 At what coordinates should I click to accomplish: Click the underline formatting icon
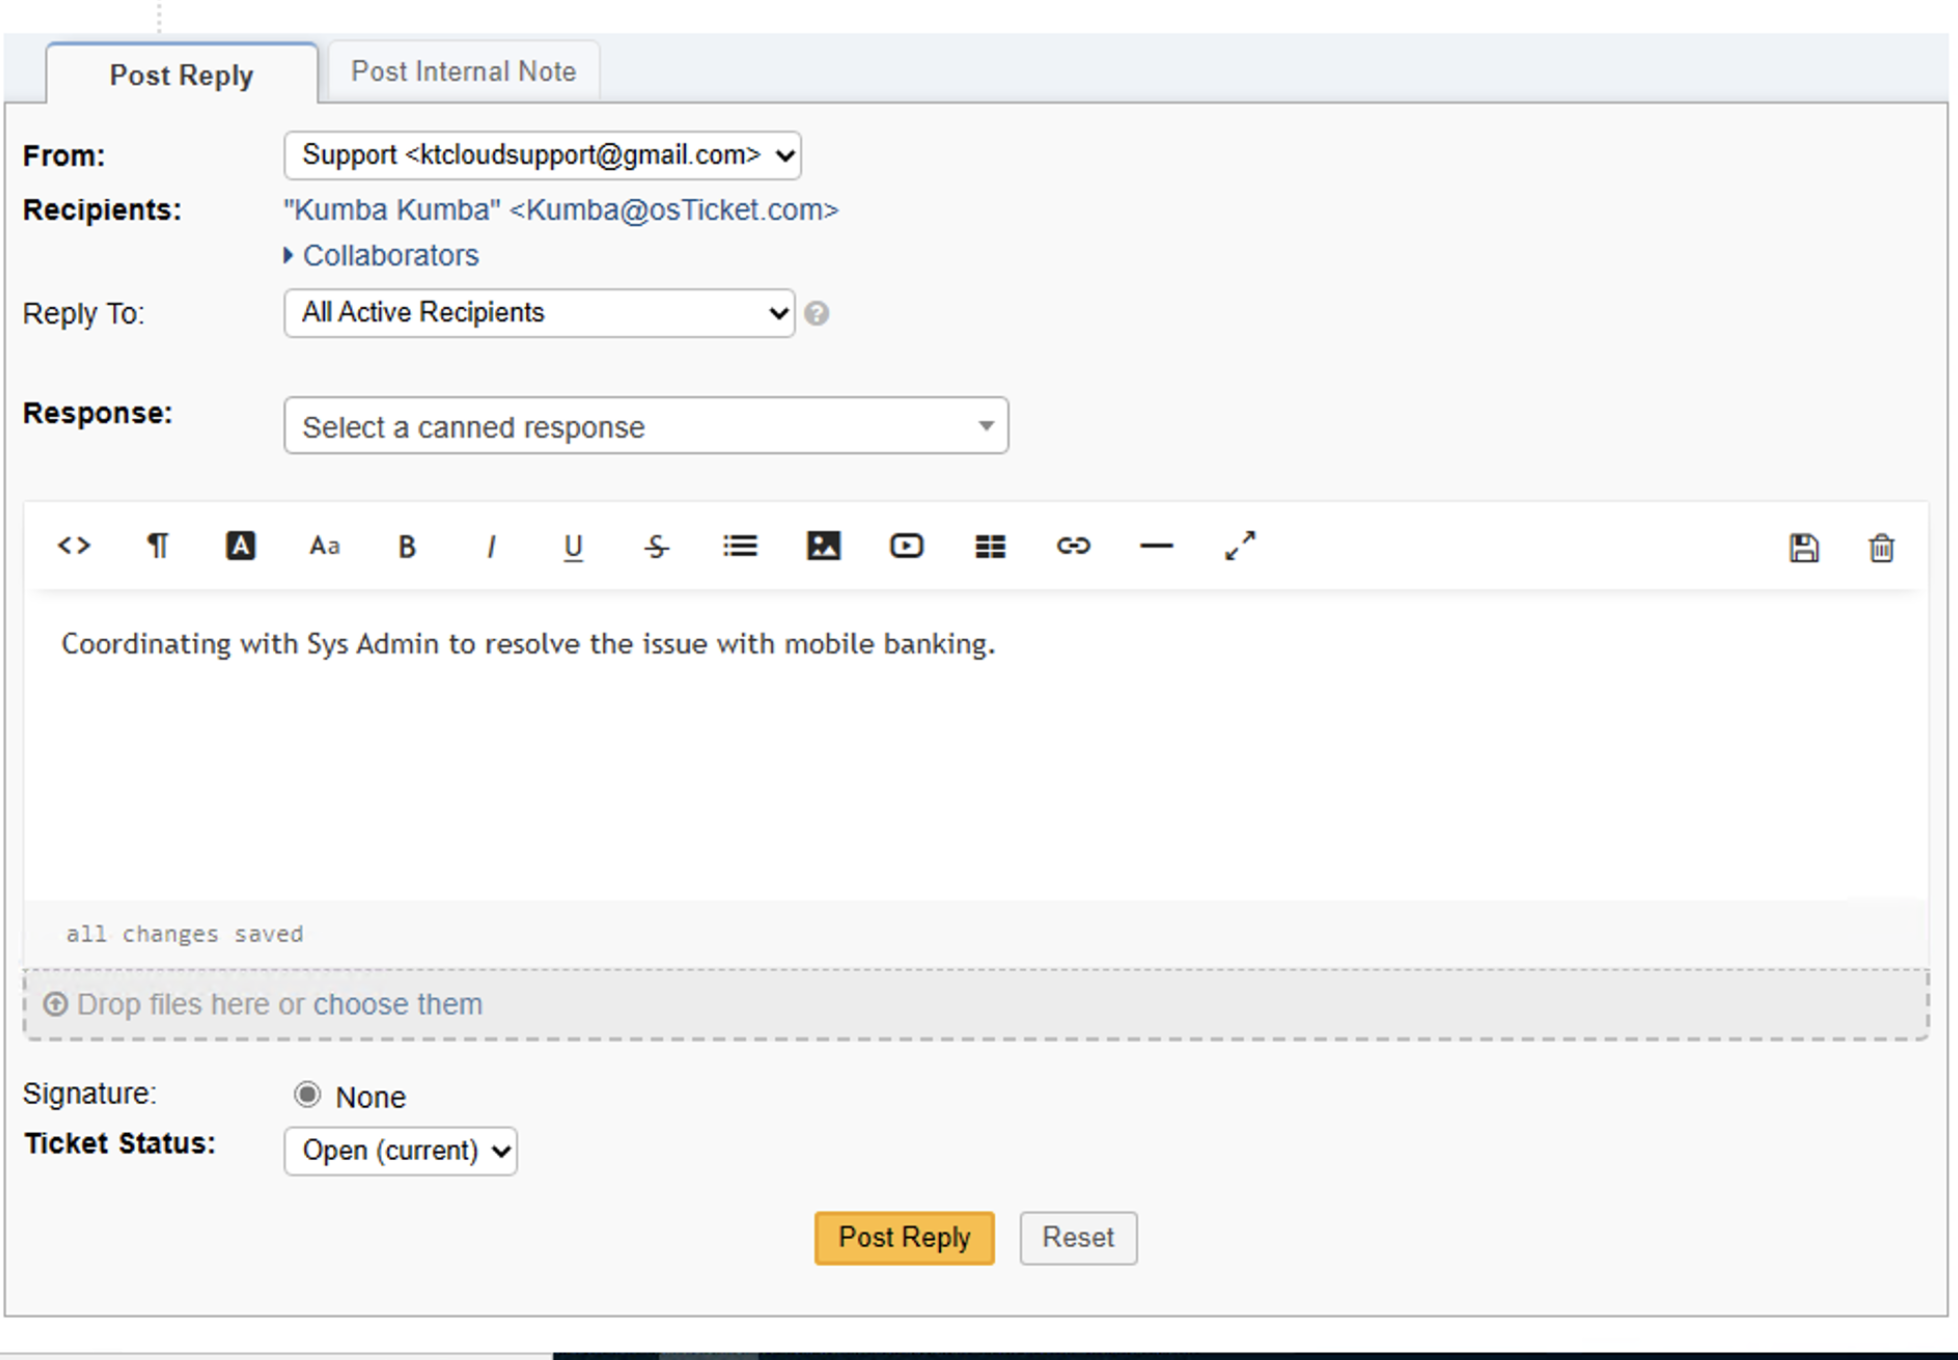point(573,547)
